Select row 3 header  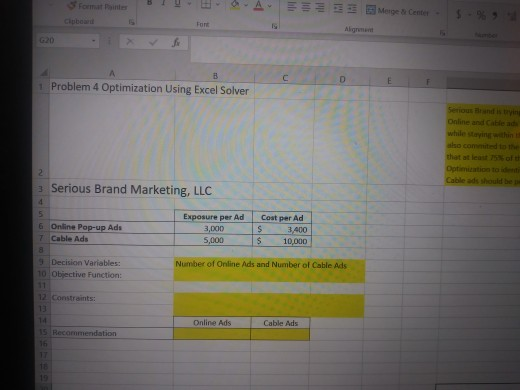click(41, 189)
